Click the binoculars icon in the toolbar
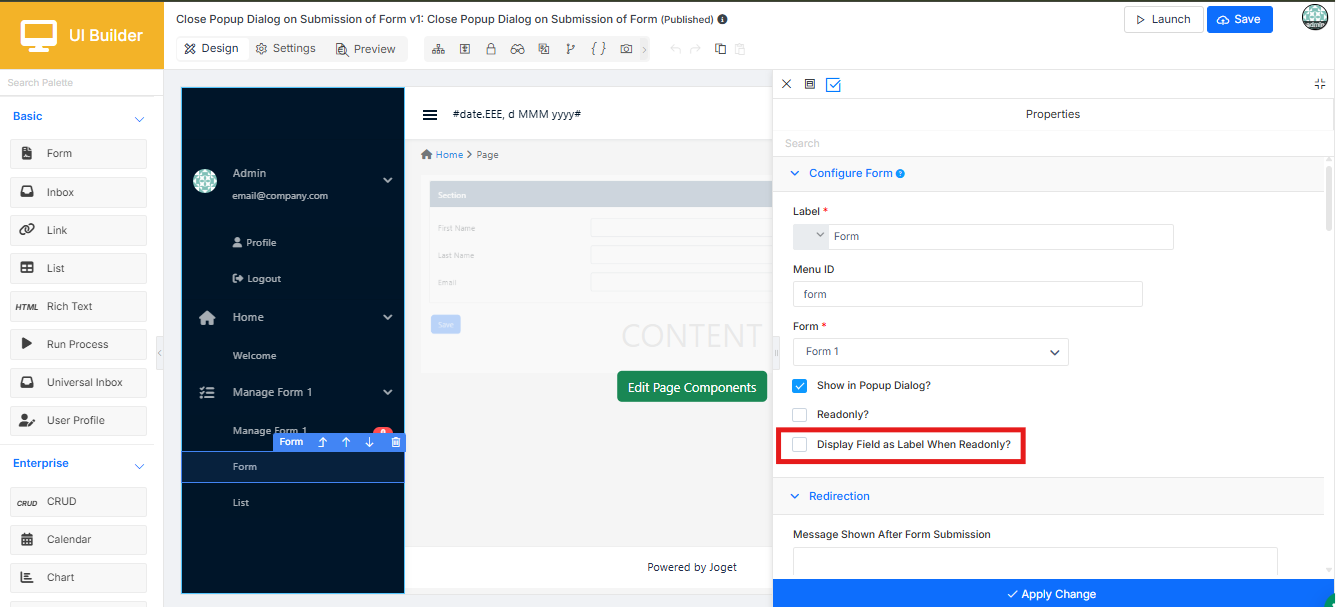Viewport: 1336px width, 607px height. [517, 49]
